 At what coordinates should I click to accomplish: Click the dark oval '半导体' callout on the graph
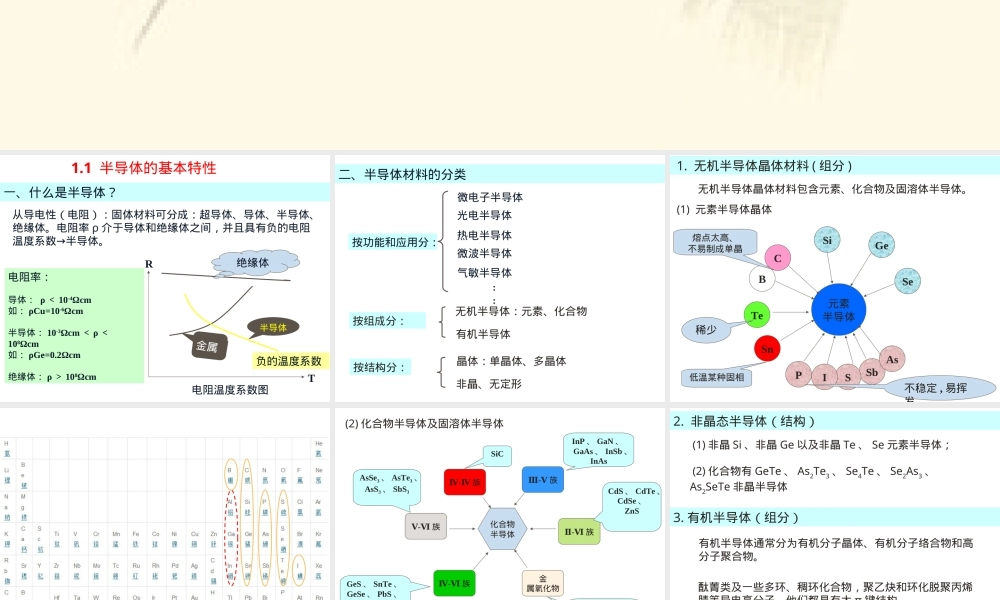[273, 328]
